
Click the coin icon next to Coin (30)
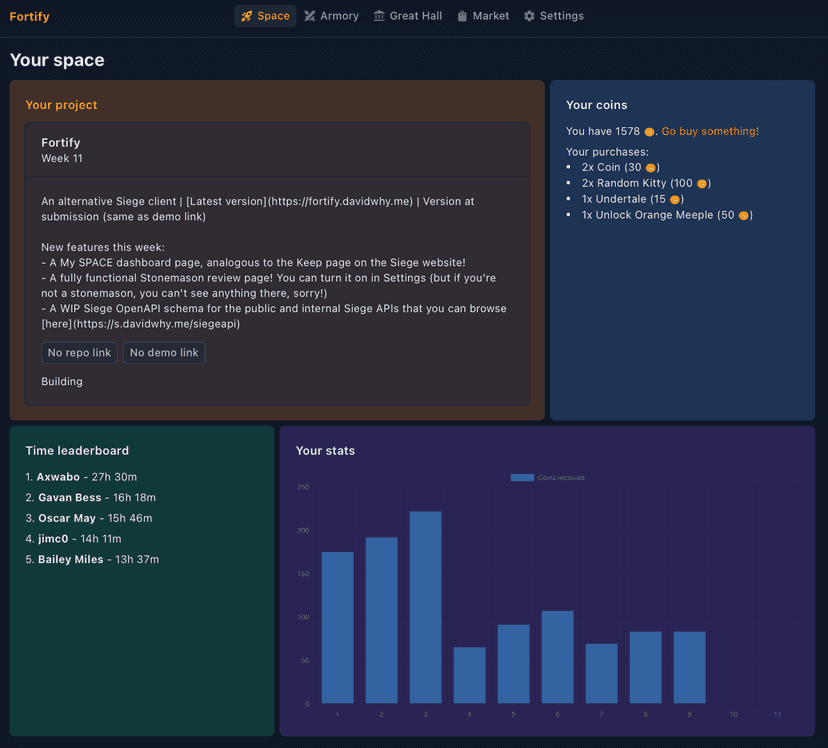click(x=651, y=168)
